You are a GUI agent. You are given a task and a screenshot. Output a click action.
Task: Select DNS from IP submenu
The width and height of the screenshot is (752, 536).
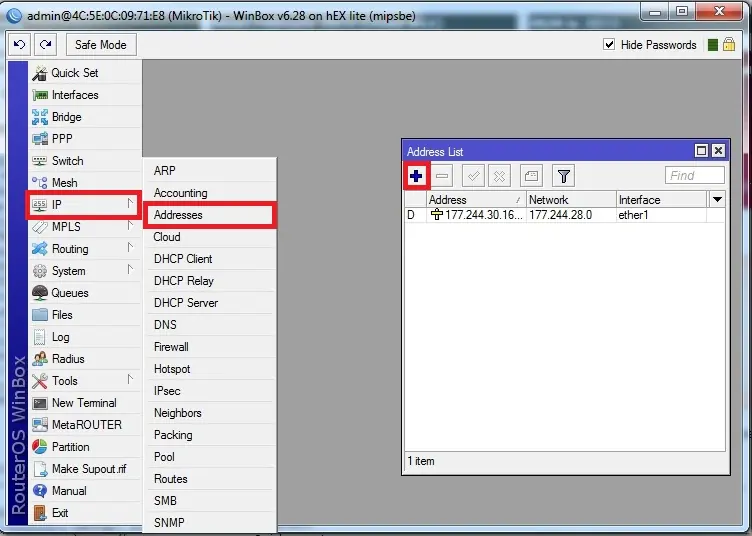[210, 325]
